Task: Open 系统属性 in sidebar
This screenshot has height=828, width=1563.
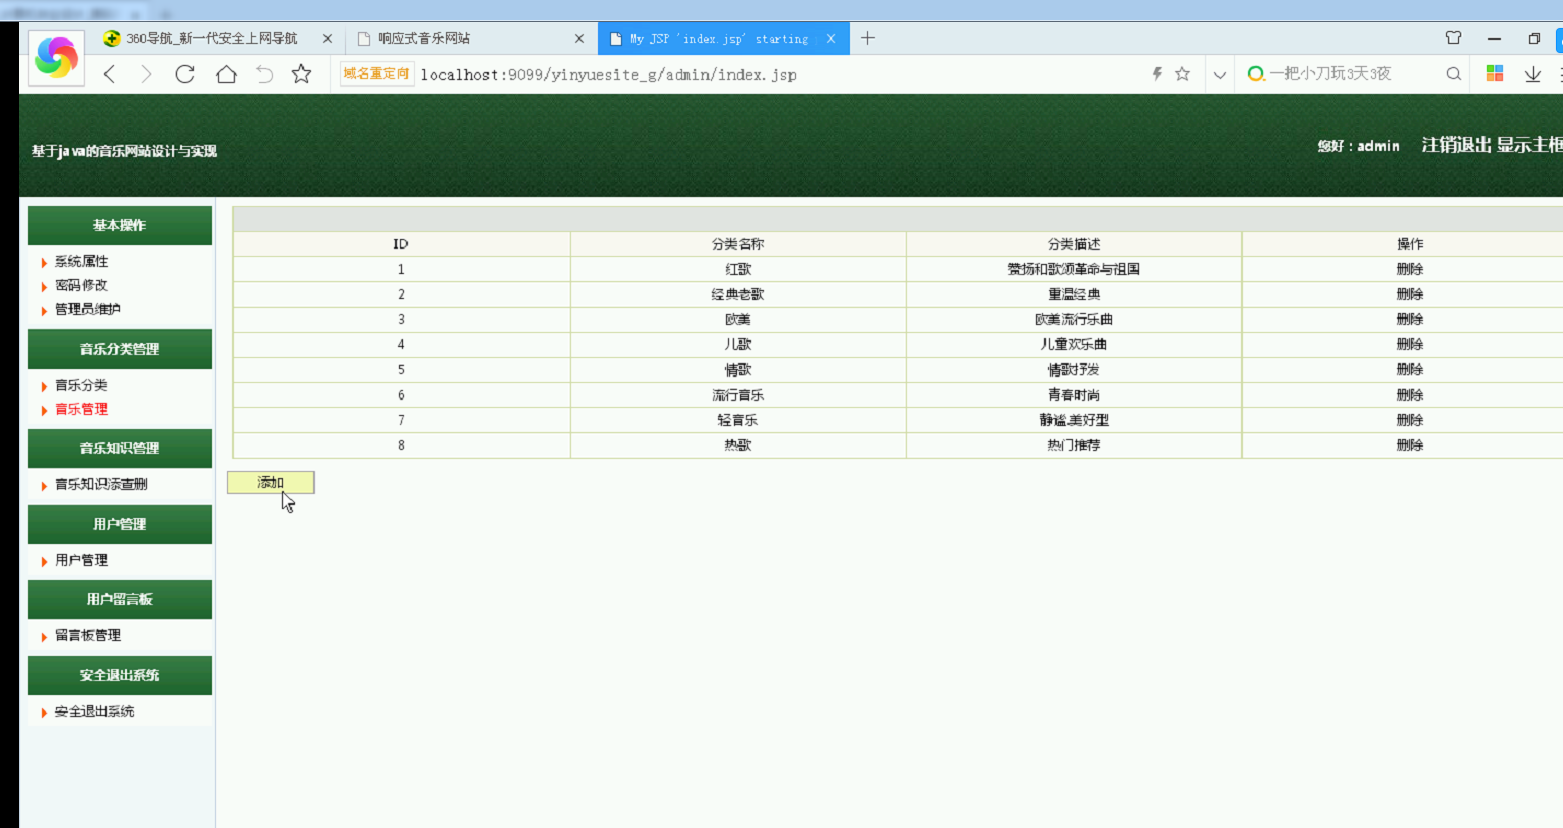Action: coord(81,261)
